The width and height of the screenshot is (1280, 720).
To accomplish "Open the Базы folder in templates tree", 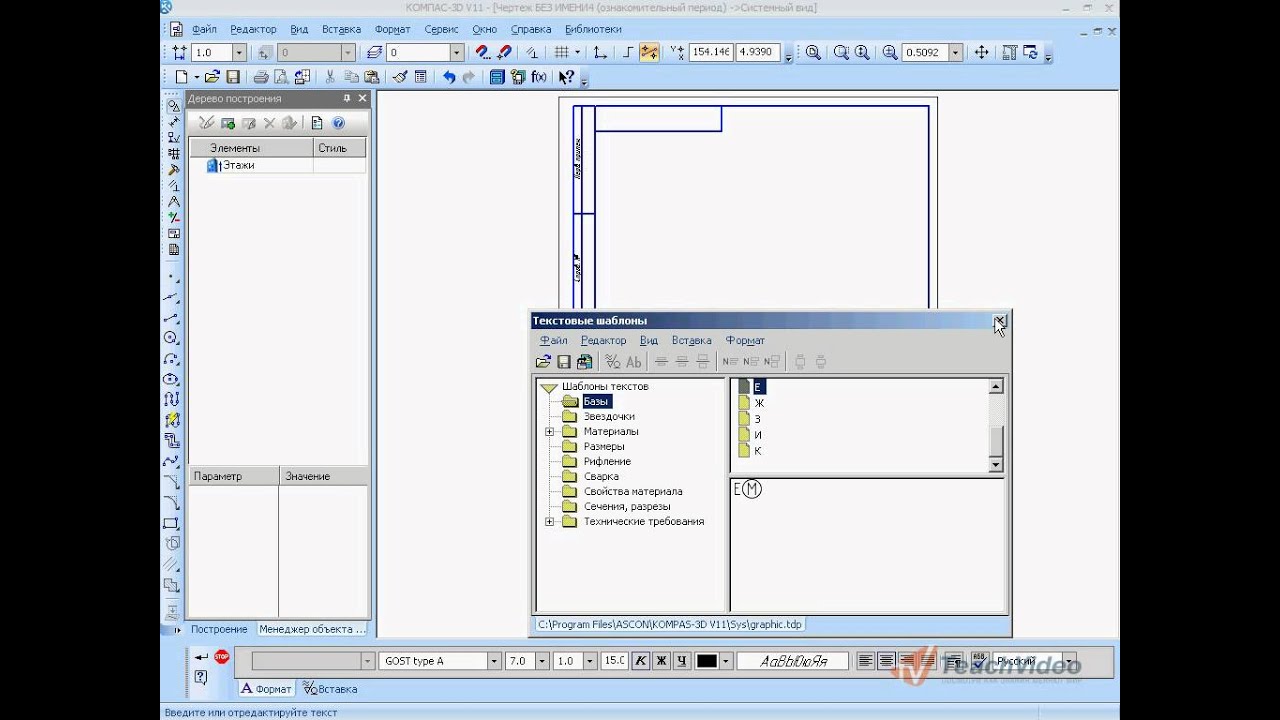I will 596,401.
